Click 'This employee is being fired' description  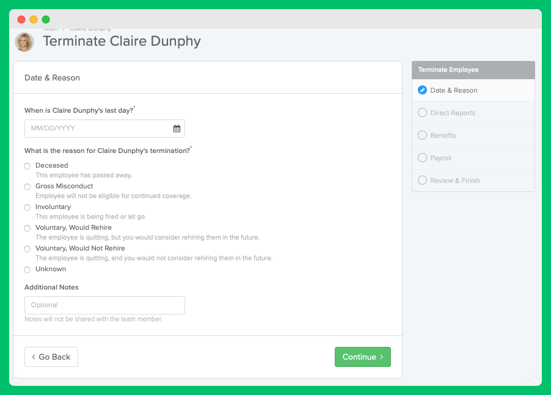point(91,216)
